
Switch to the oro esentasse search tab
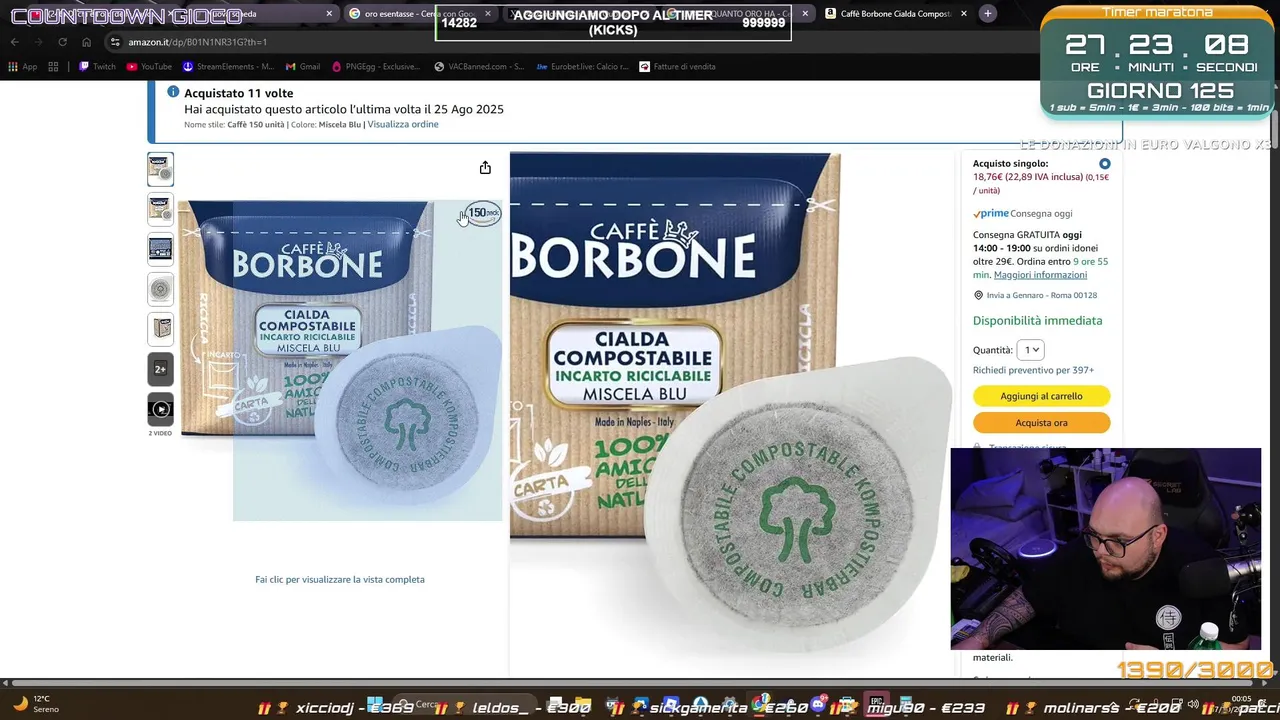click(x=418, y=14)
